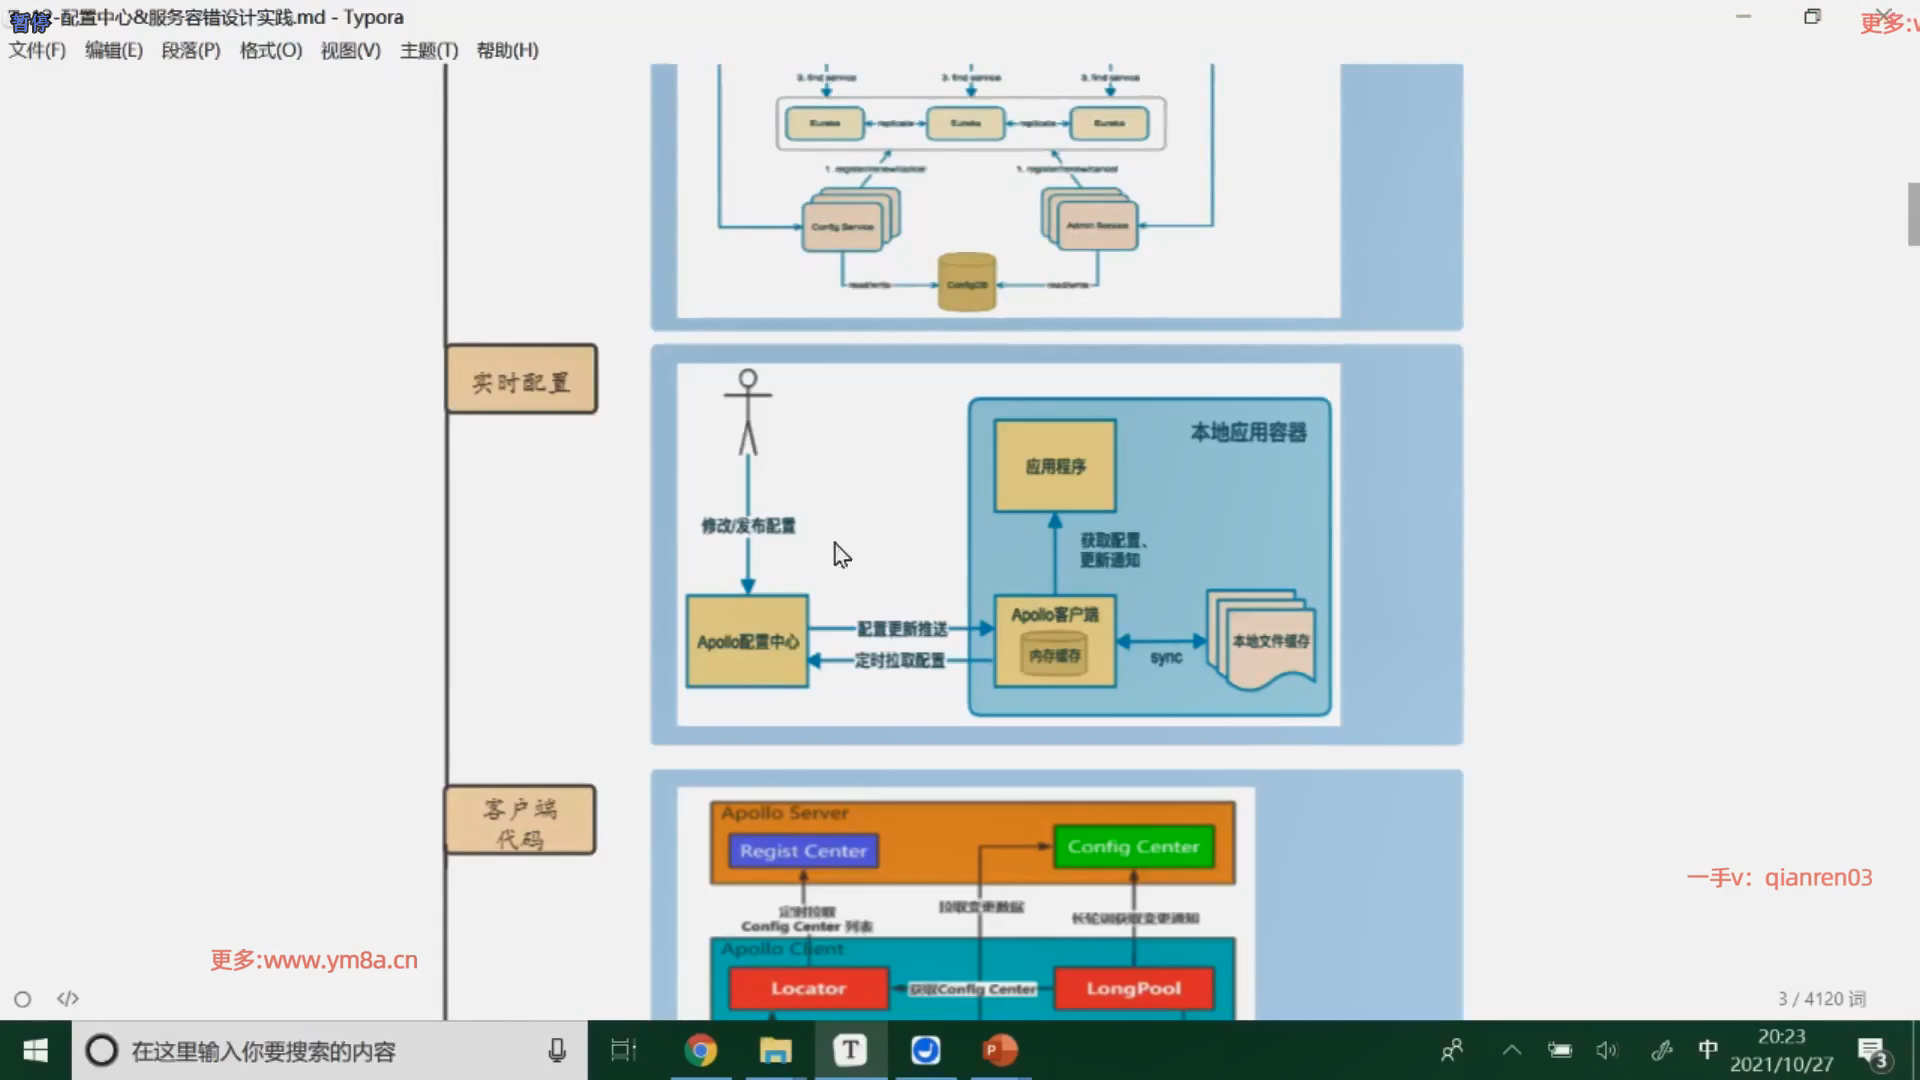This screenshot has width=1920, height=1080.
Task: Open Task View button
Action: click(x=623, y=1050)
